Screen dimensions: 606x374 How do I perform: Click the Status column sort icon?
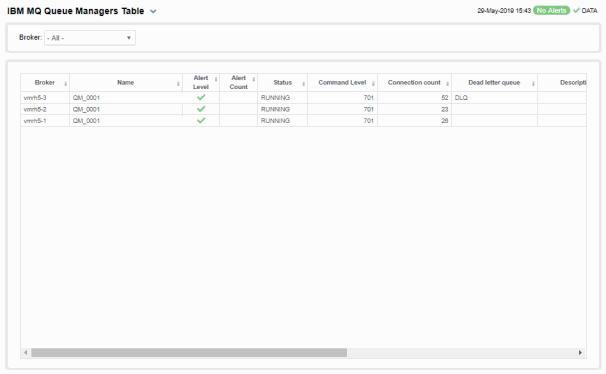(x=304, y=84)
